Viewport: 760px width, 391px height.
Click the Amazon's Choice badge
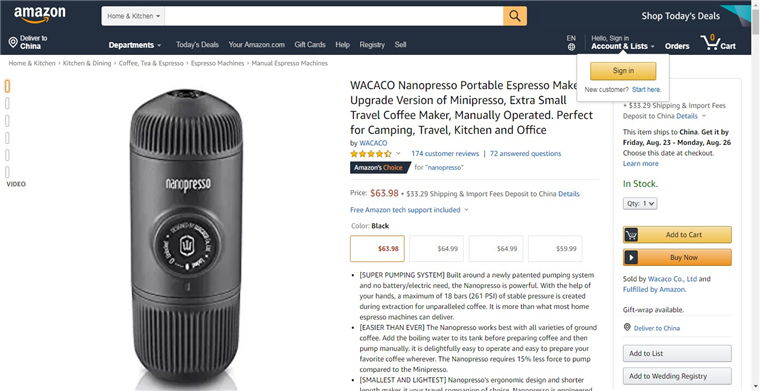(379, 168)
